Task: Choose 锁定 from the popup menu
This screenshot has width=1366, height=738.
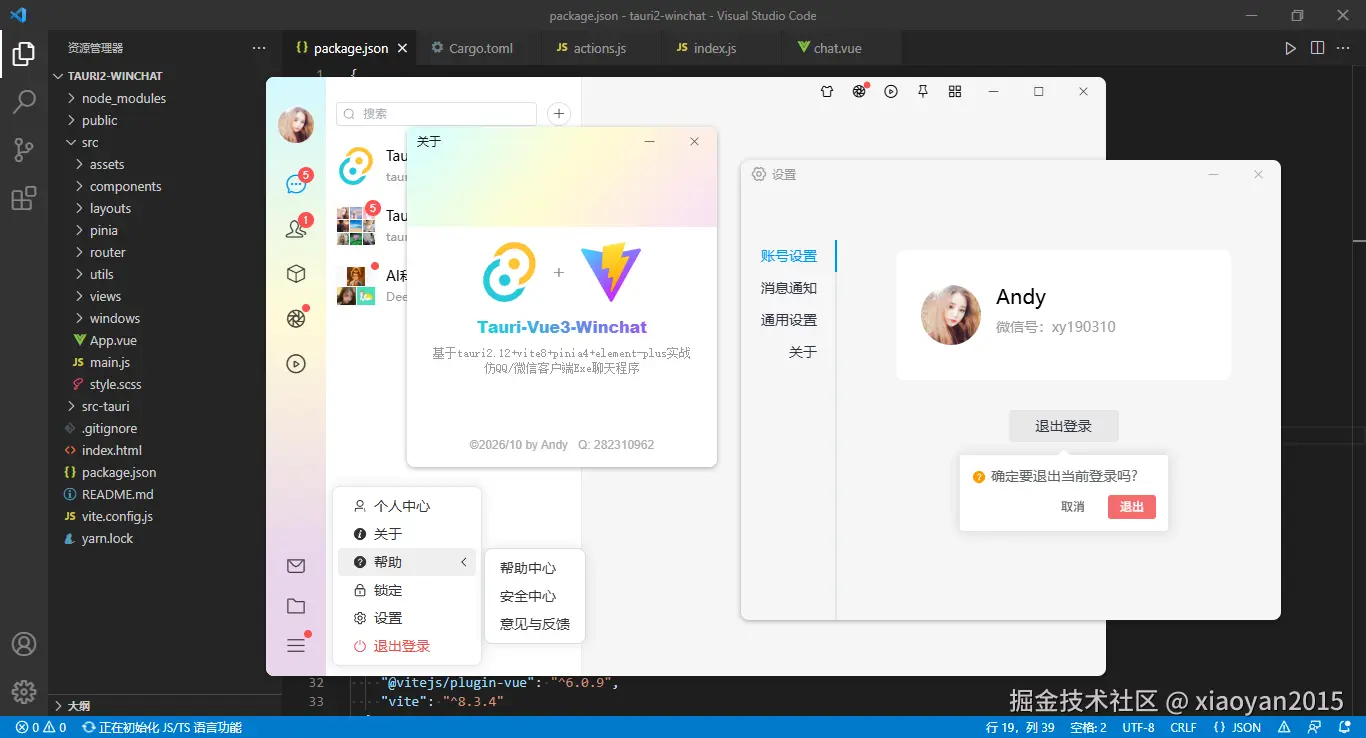Action: pos(407,590)
